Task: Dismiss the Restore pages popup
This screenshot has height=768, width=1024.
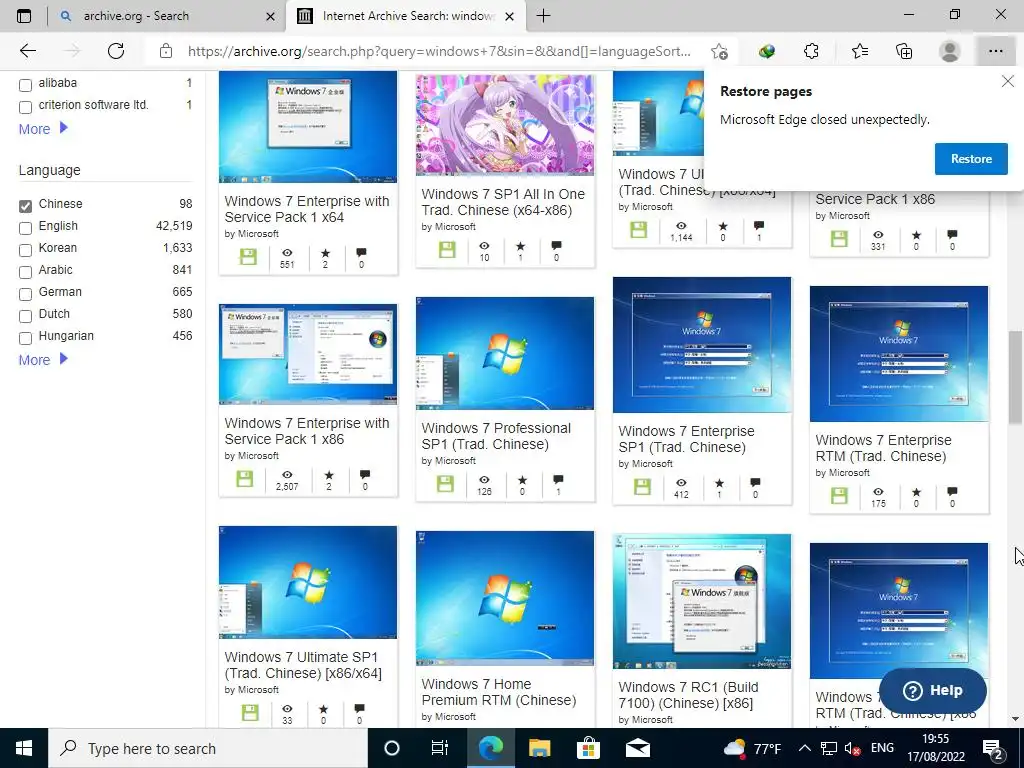Action: coord(1008,81)
